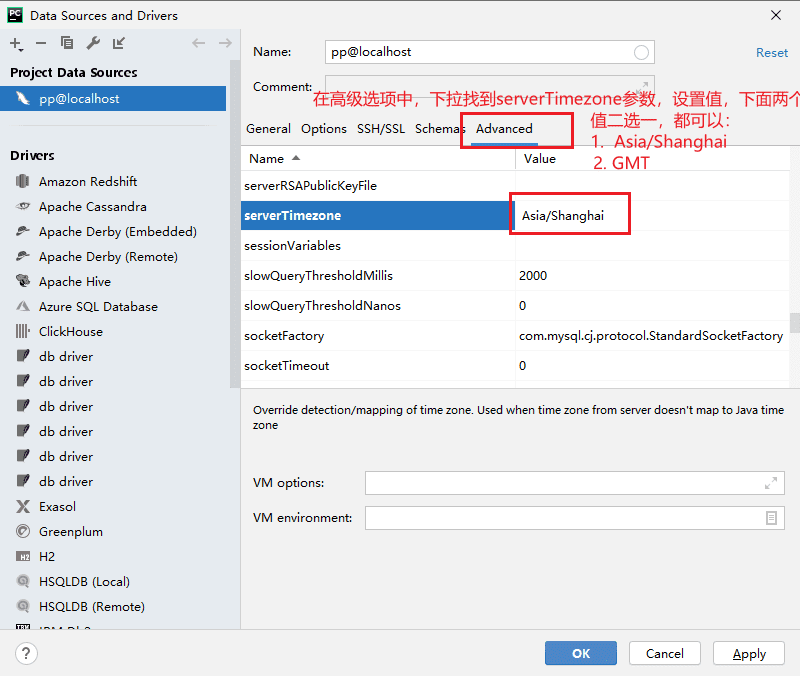Select the Apache Cassandra driver
The height and width of the screenshot is (676, 800).
point(92,207)
